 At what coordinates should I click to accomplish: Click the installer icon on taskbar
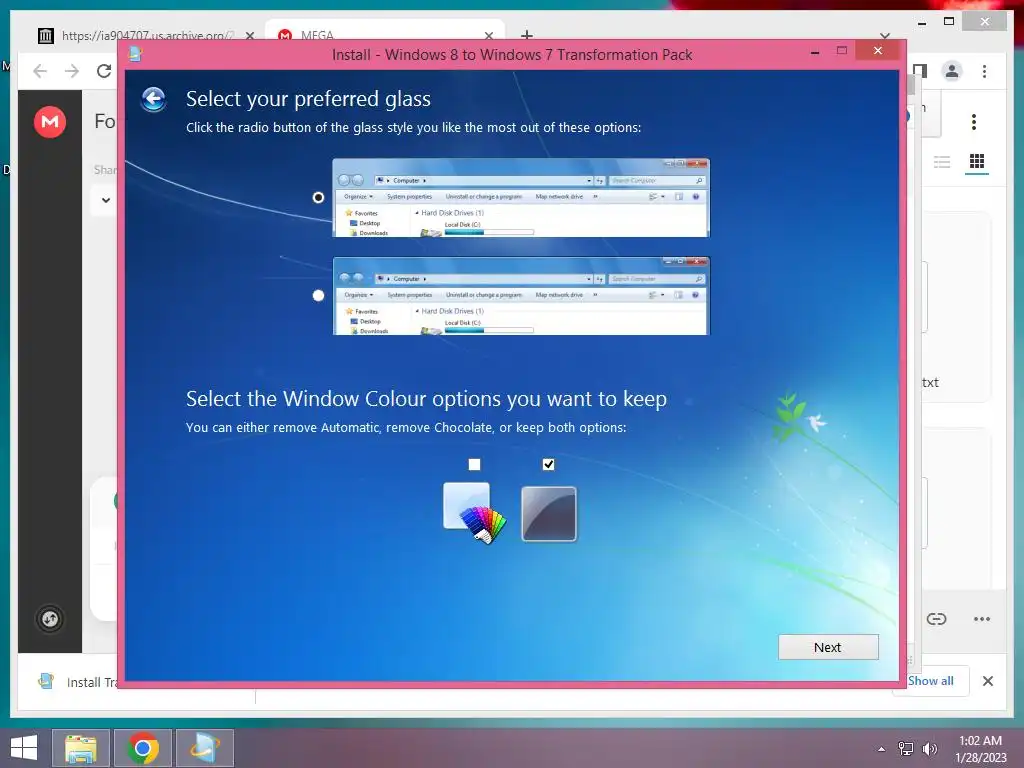click(x=204, y=748)
